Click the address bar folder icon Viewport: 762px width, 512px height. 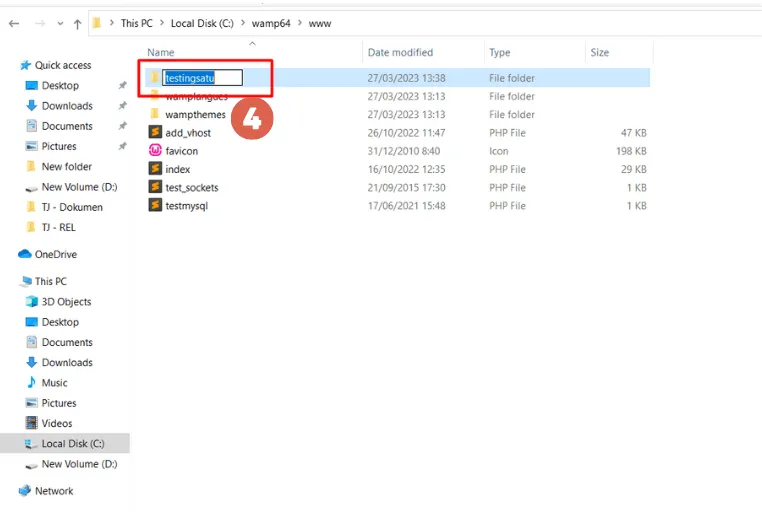coord(97,23)
